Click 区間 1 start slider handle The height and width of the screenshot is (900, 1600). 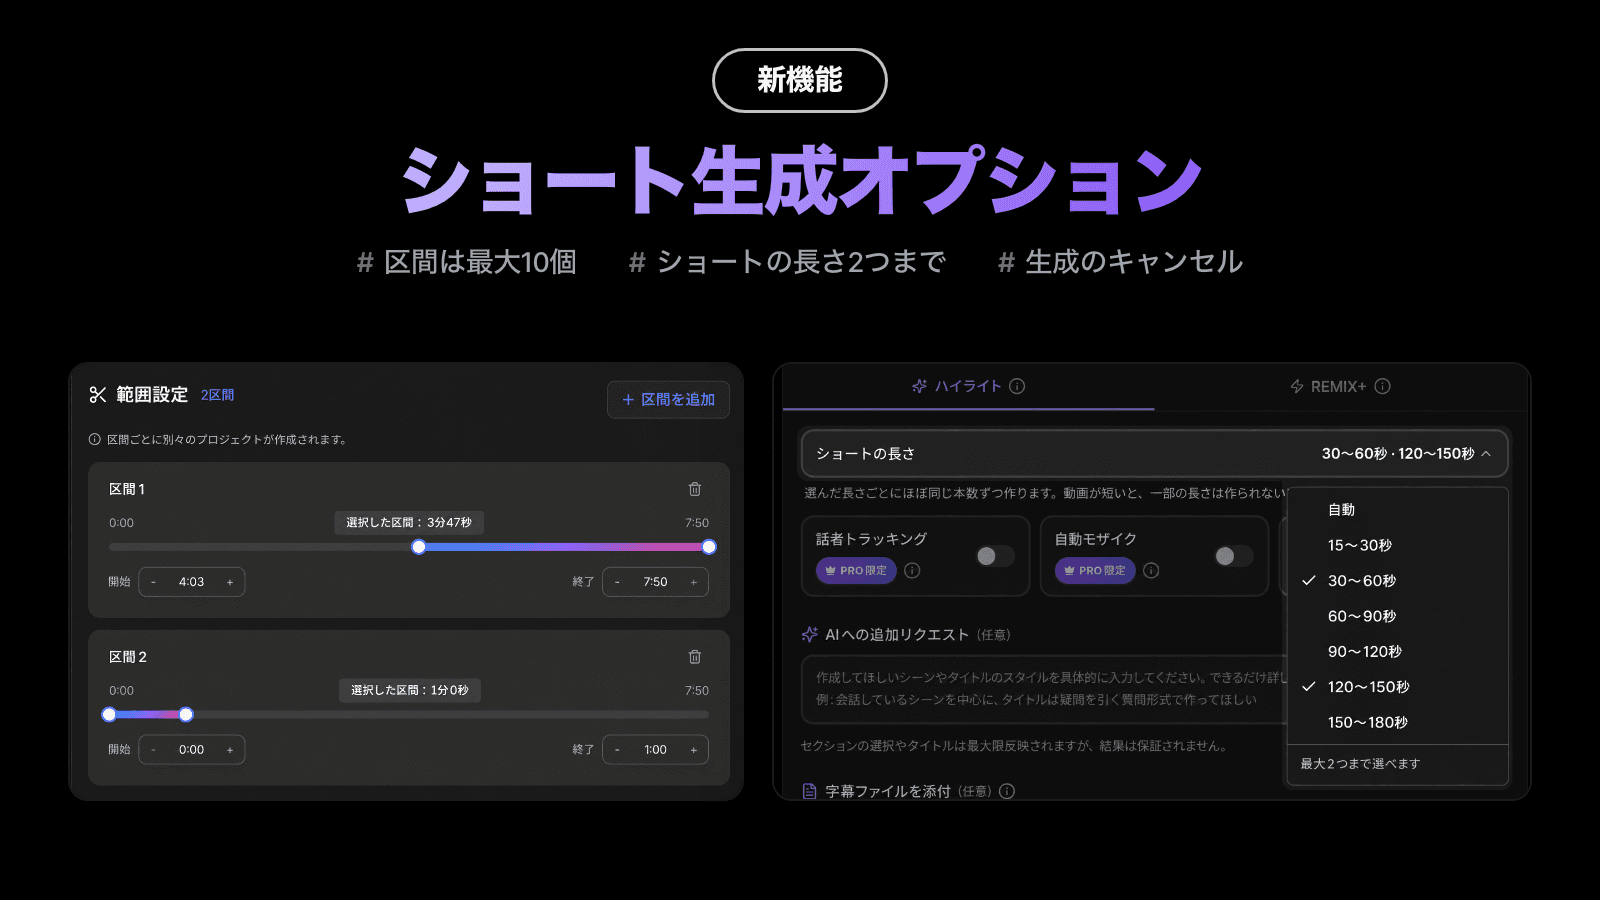coord(419,547)
